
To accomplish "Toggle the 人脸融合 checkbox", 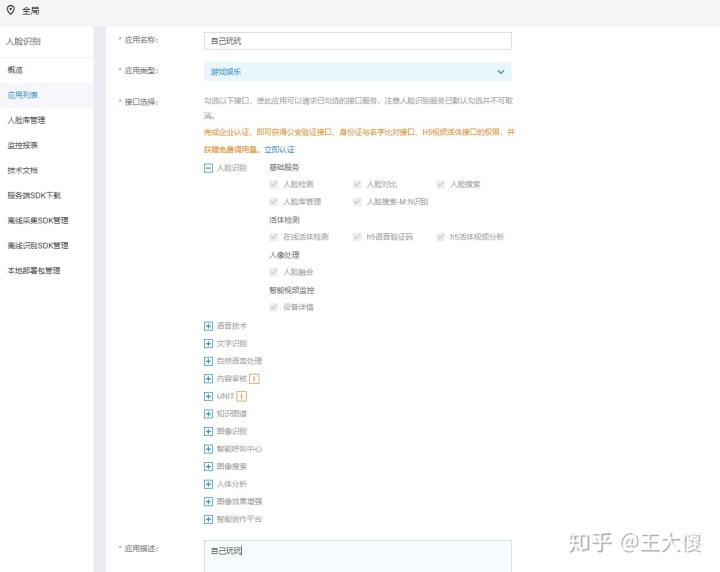I will pos(274,272).
